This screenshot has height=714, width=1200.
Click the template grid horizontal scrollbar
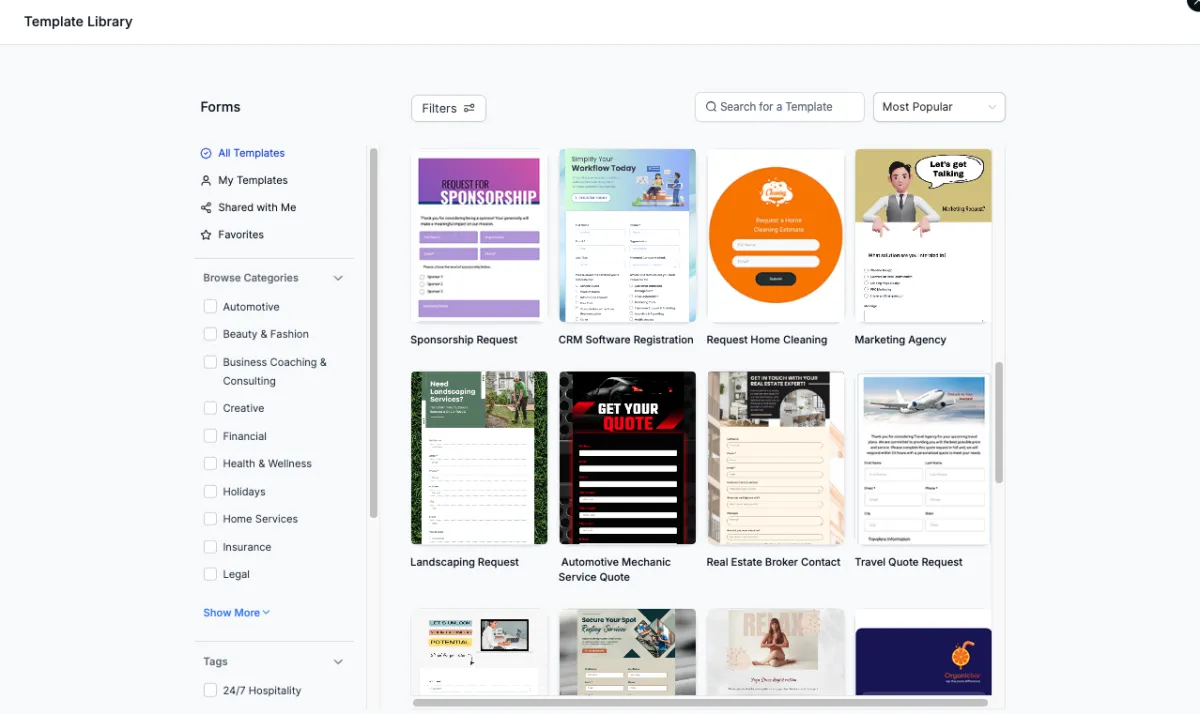coord(700,703)
